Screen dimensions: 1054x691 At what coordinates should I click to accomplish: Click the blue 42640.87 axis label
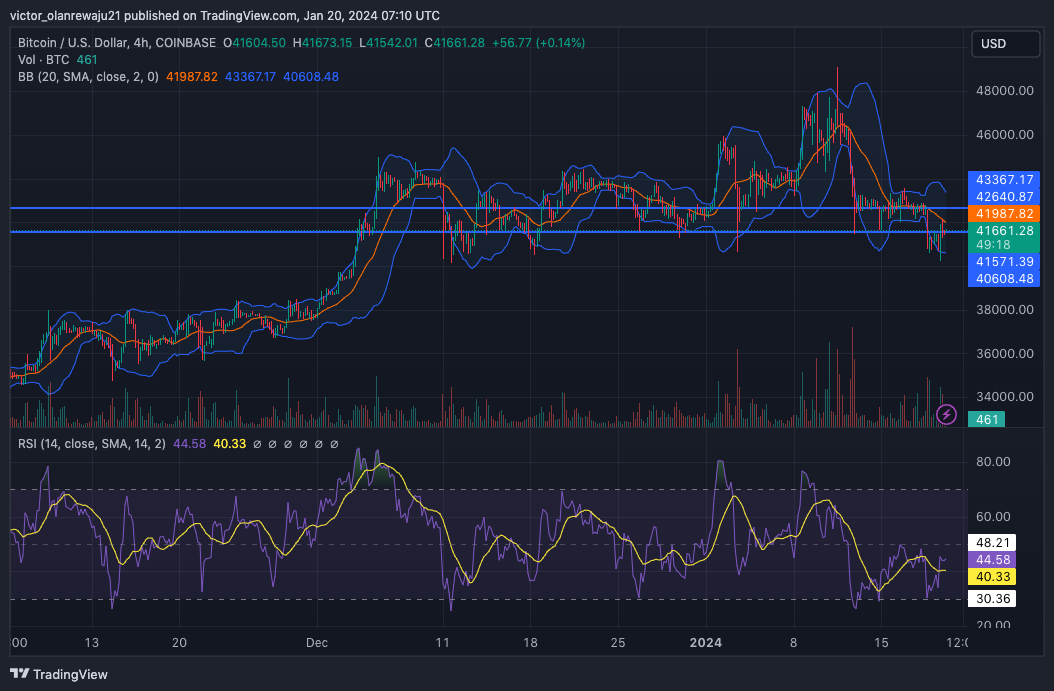[1004, 197]
